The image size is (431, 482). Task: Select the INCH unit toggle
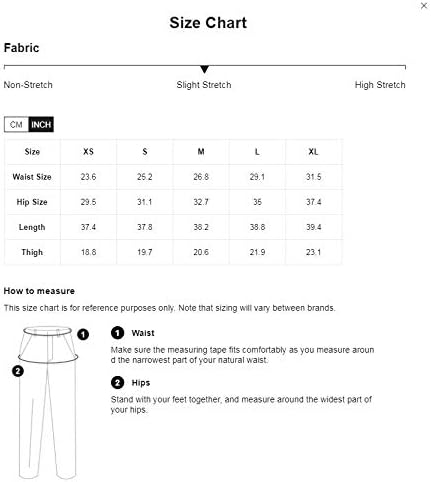pos(41,125)
